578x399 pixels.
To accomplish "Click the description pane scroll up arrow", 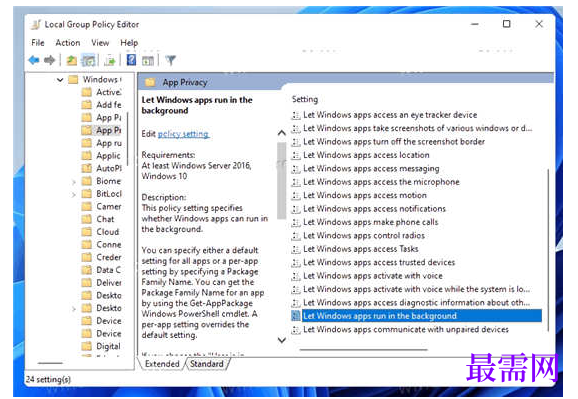I will point(282,133).
